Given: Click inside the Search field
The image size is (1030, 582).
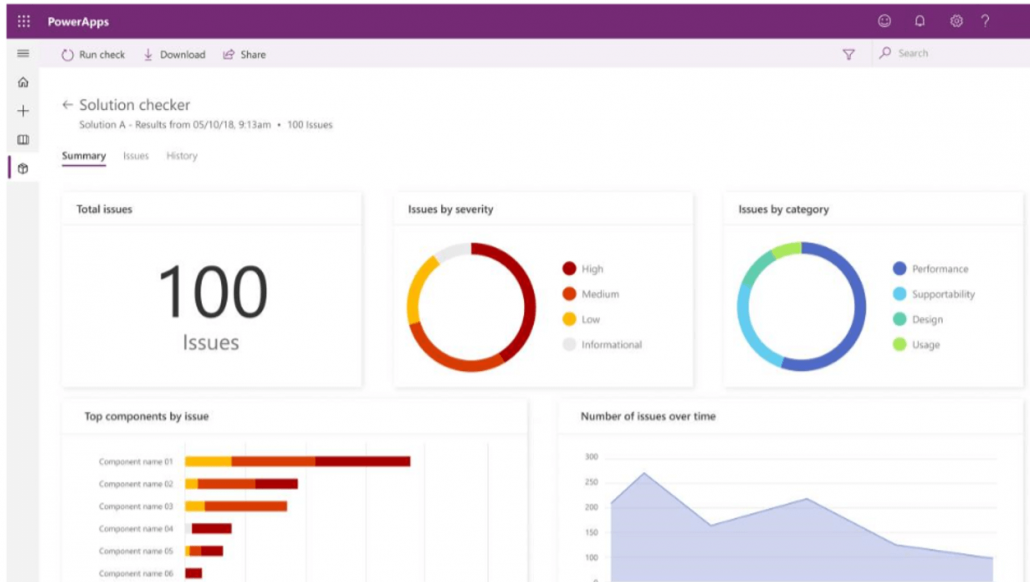Looking at the screenshot, I should (930, 53).
